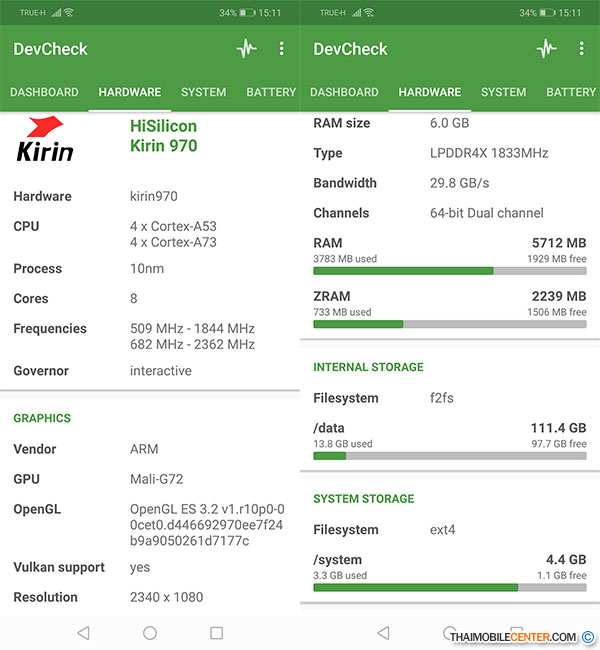Tap the home circle button in left screen
The width and height of the screenshot is (600, 650).
(150, 633)
